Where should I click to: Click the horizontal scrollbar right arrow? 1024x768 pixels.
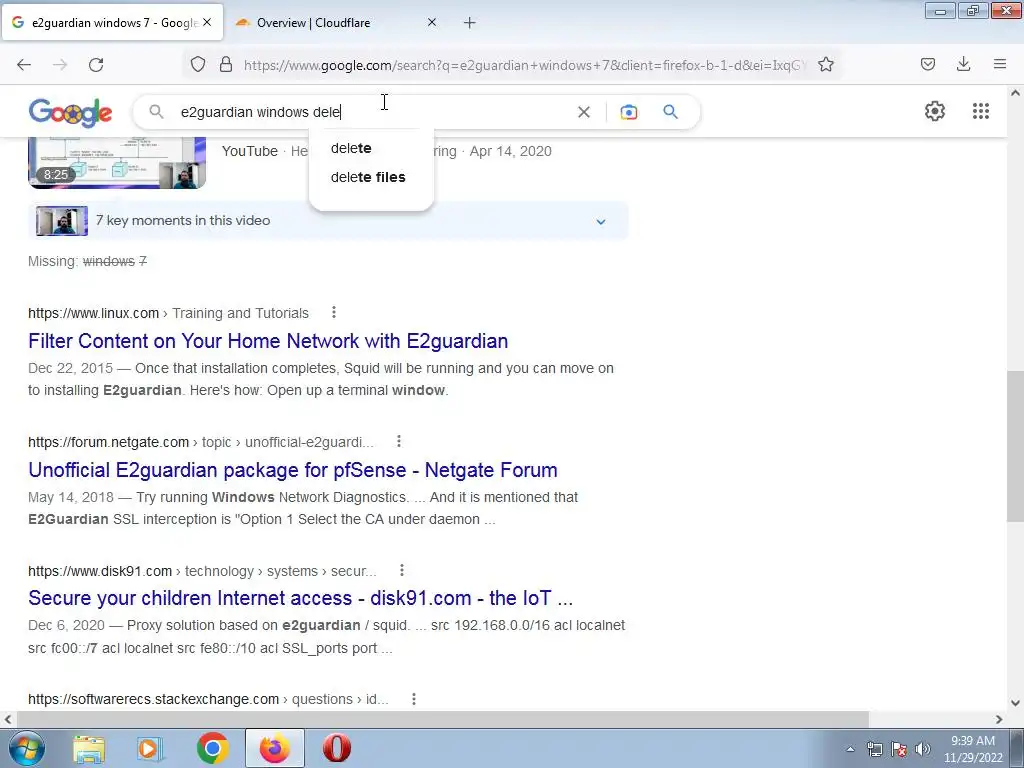[999, 719]
